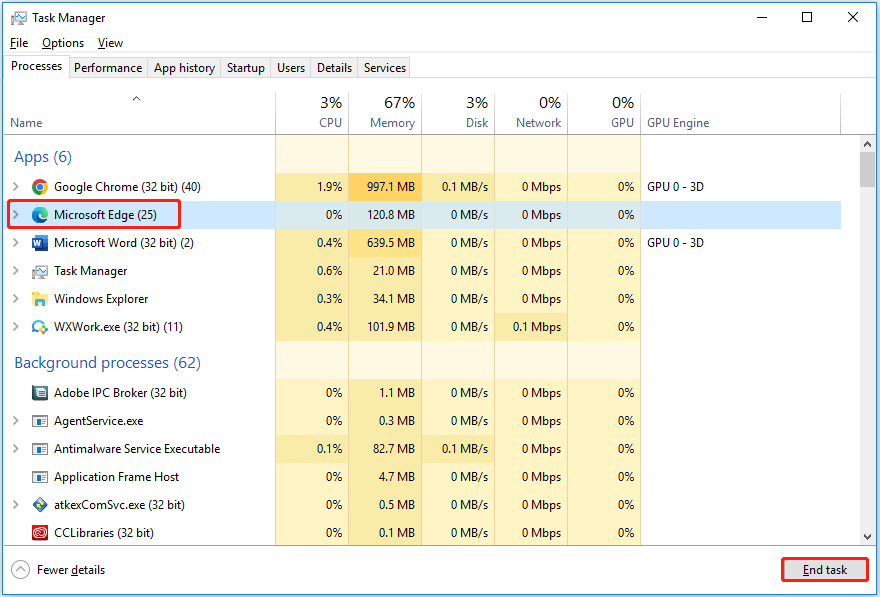
Task: Click the End task button
Action: pos(824,569)
